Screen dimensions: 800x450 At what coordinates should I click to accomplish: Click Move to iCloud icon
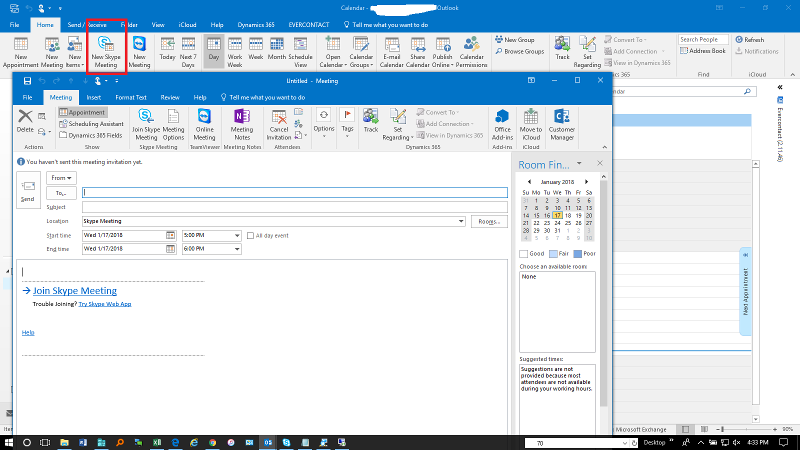531,124
